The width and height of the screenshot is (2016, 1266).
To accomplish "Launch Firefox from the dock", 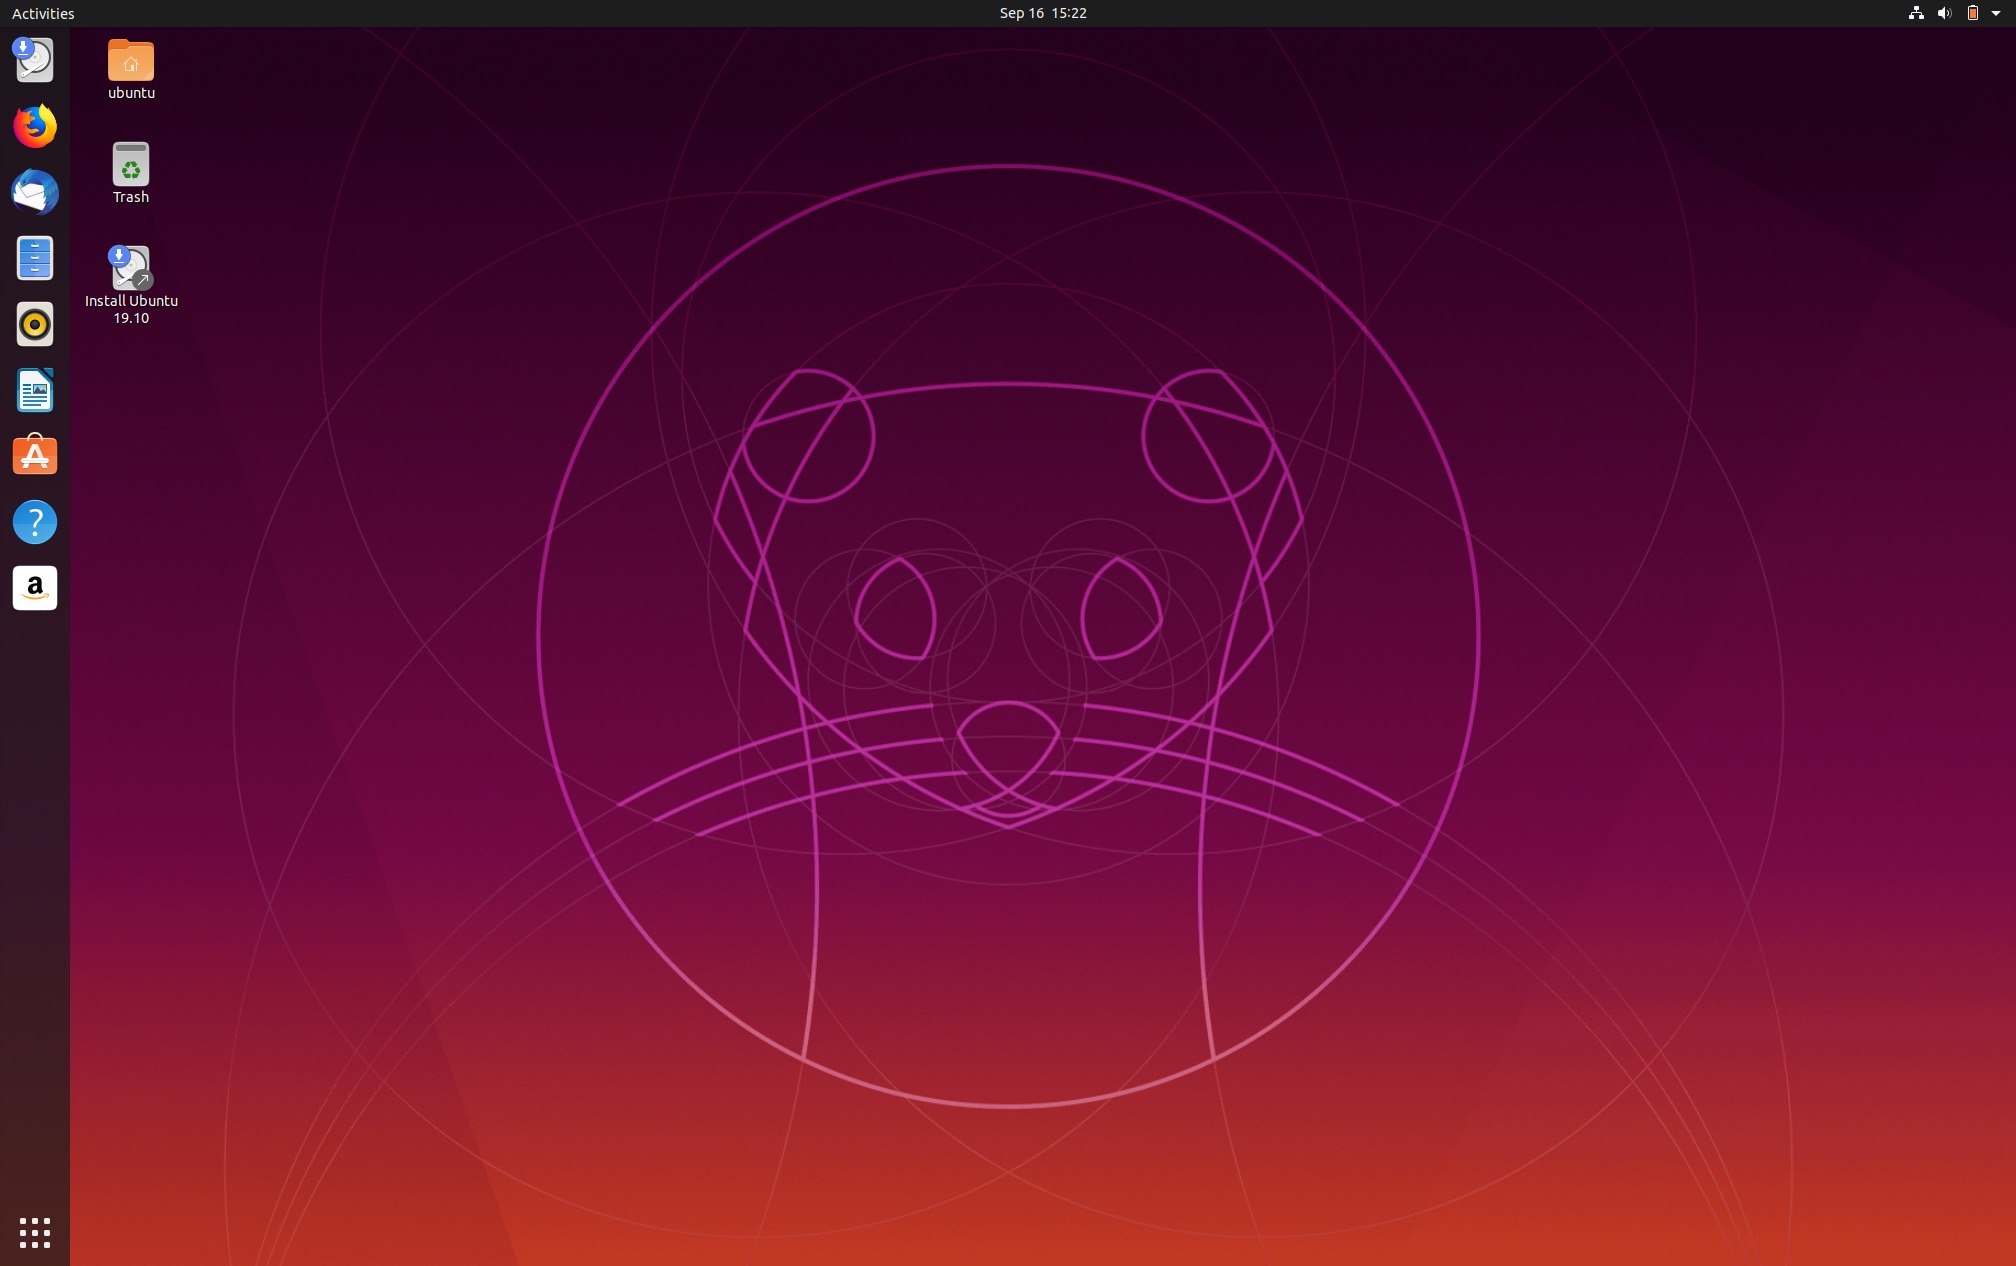I will 35,127.
